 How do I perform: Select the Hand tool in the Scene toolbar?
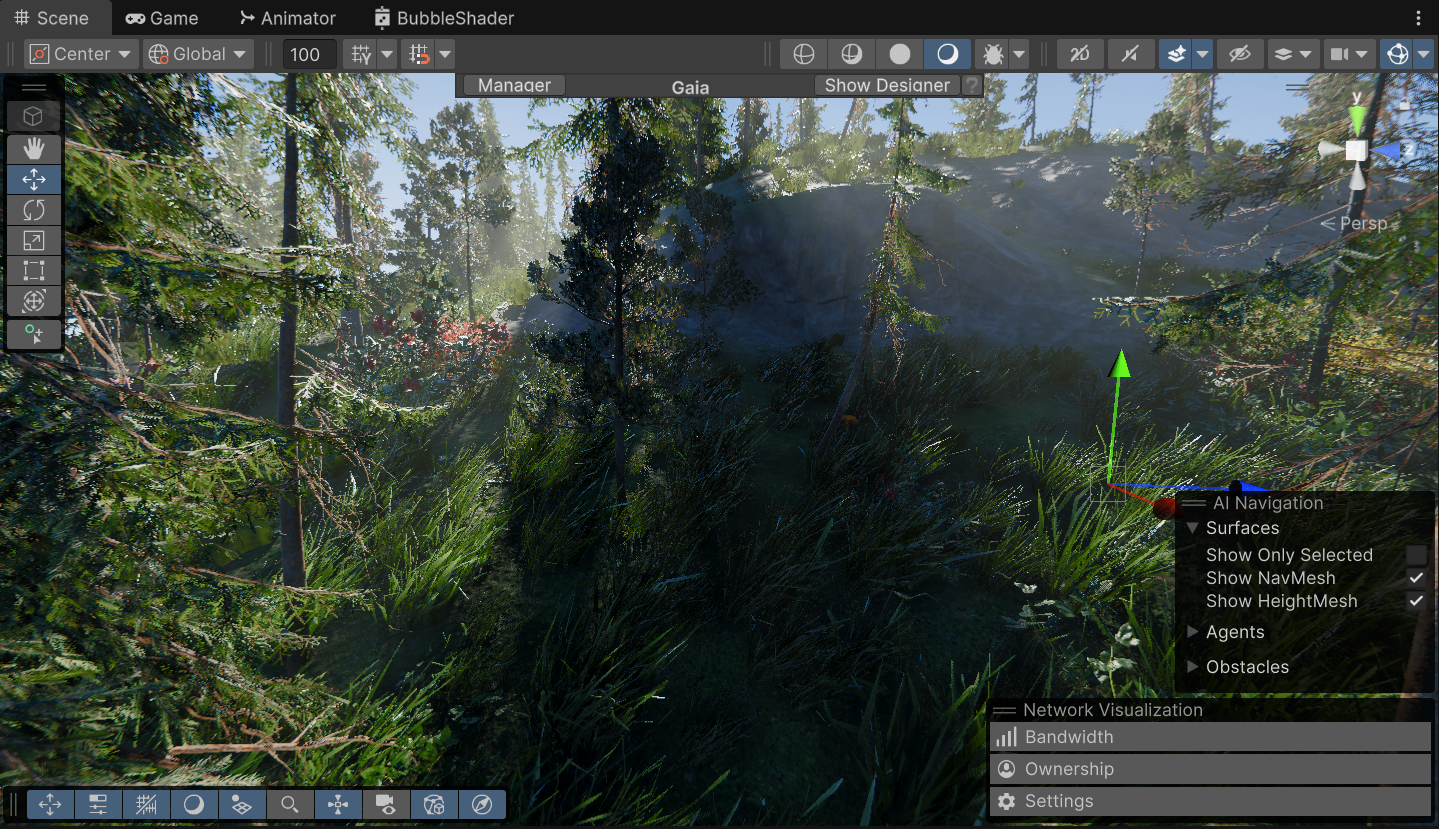pos(33,148)
